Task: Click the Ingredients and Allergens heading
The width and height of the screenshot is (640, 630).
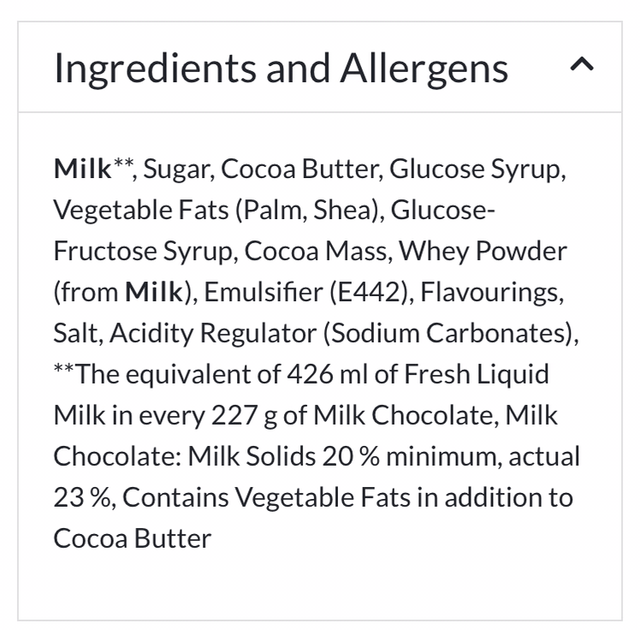Action: (281, 68)
